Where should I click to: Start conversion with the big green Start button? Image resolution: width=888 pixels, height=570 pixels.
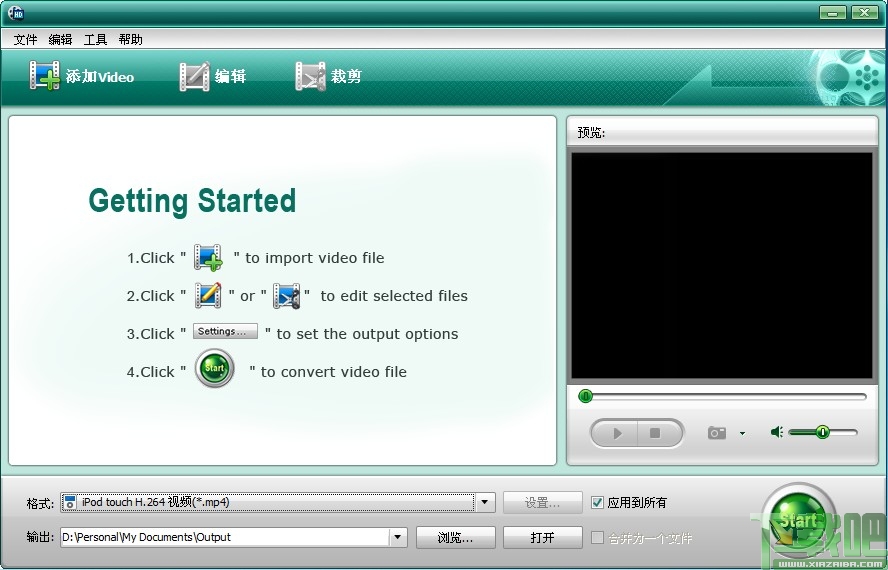[x=799, y=522]
